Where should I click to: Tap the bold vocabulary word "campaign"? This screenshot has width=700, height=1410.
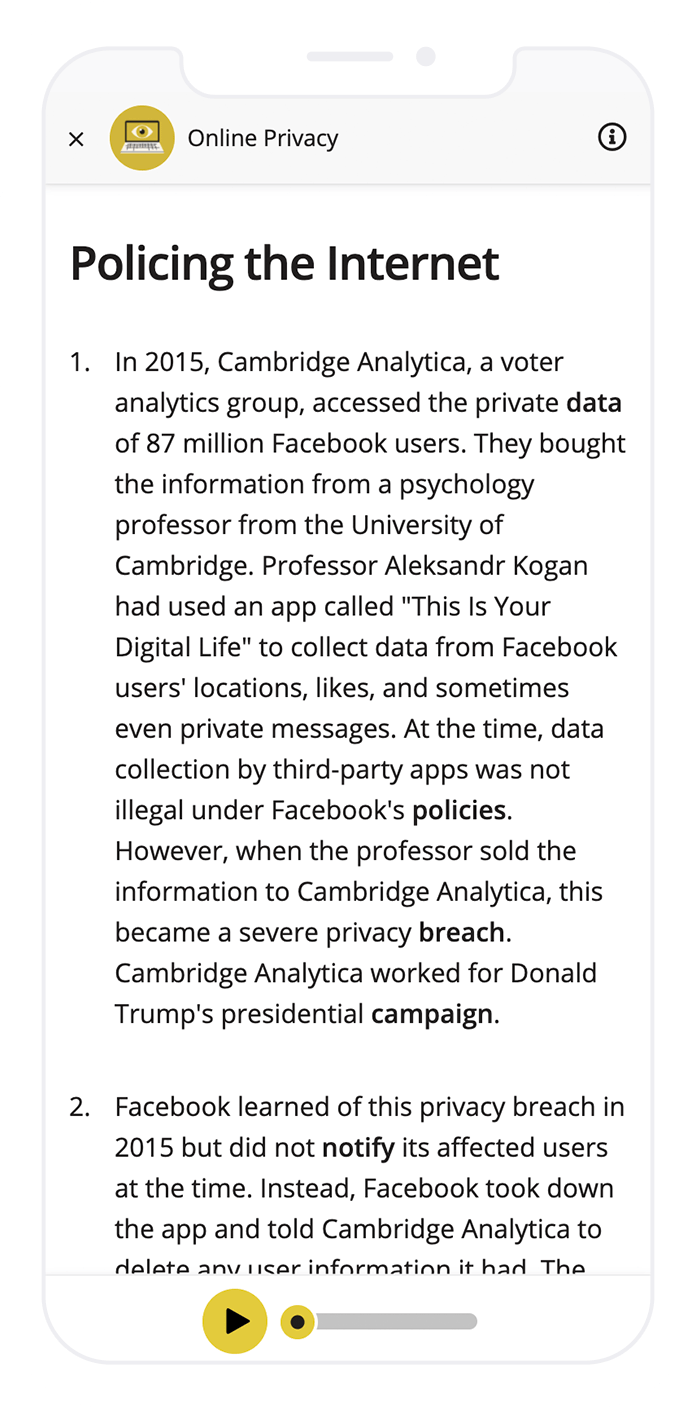[x=432, y=1014]
